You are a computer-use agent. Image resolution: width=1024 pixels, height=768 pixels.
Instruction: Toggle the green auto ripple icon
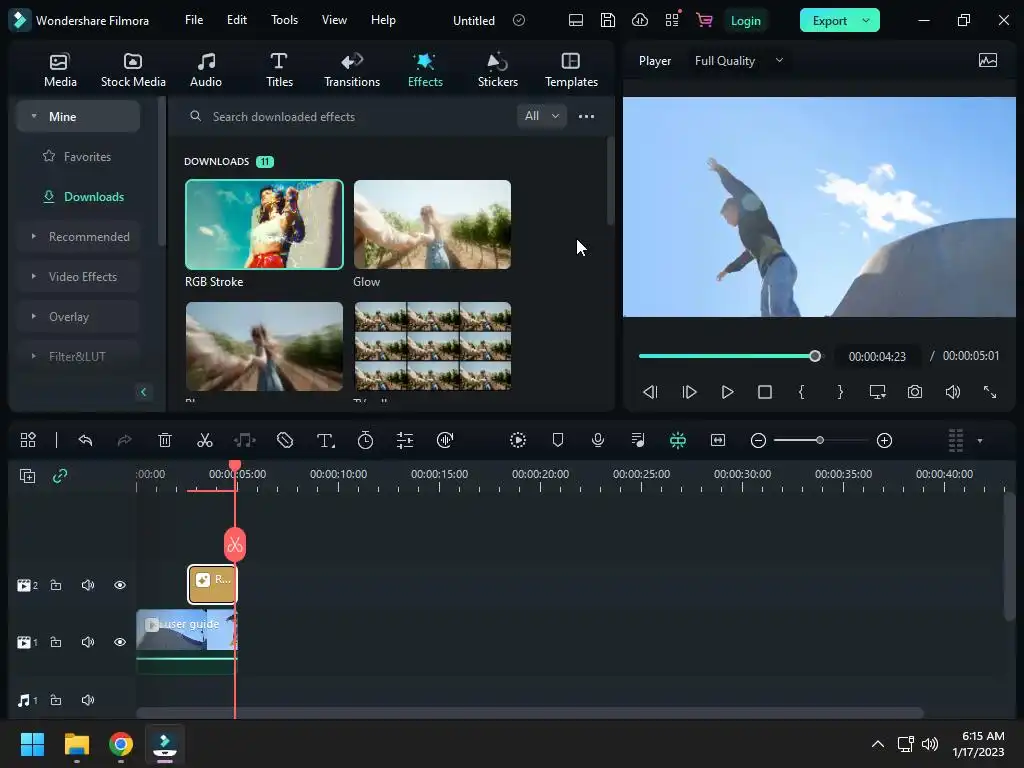[678, 440]
